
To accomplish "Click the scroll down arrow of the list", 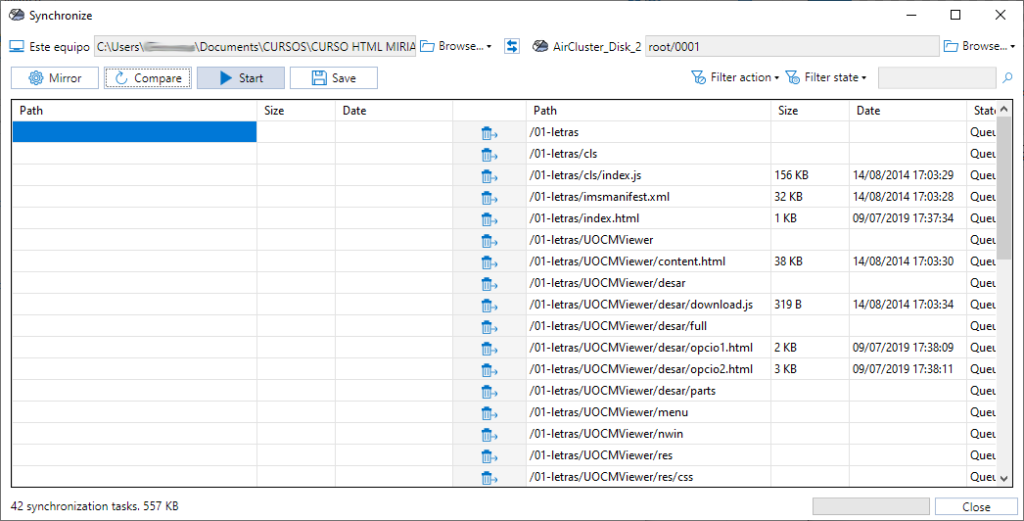I will coord(1004,479).
